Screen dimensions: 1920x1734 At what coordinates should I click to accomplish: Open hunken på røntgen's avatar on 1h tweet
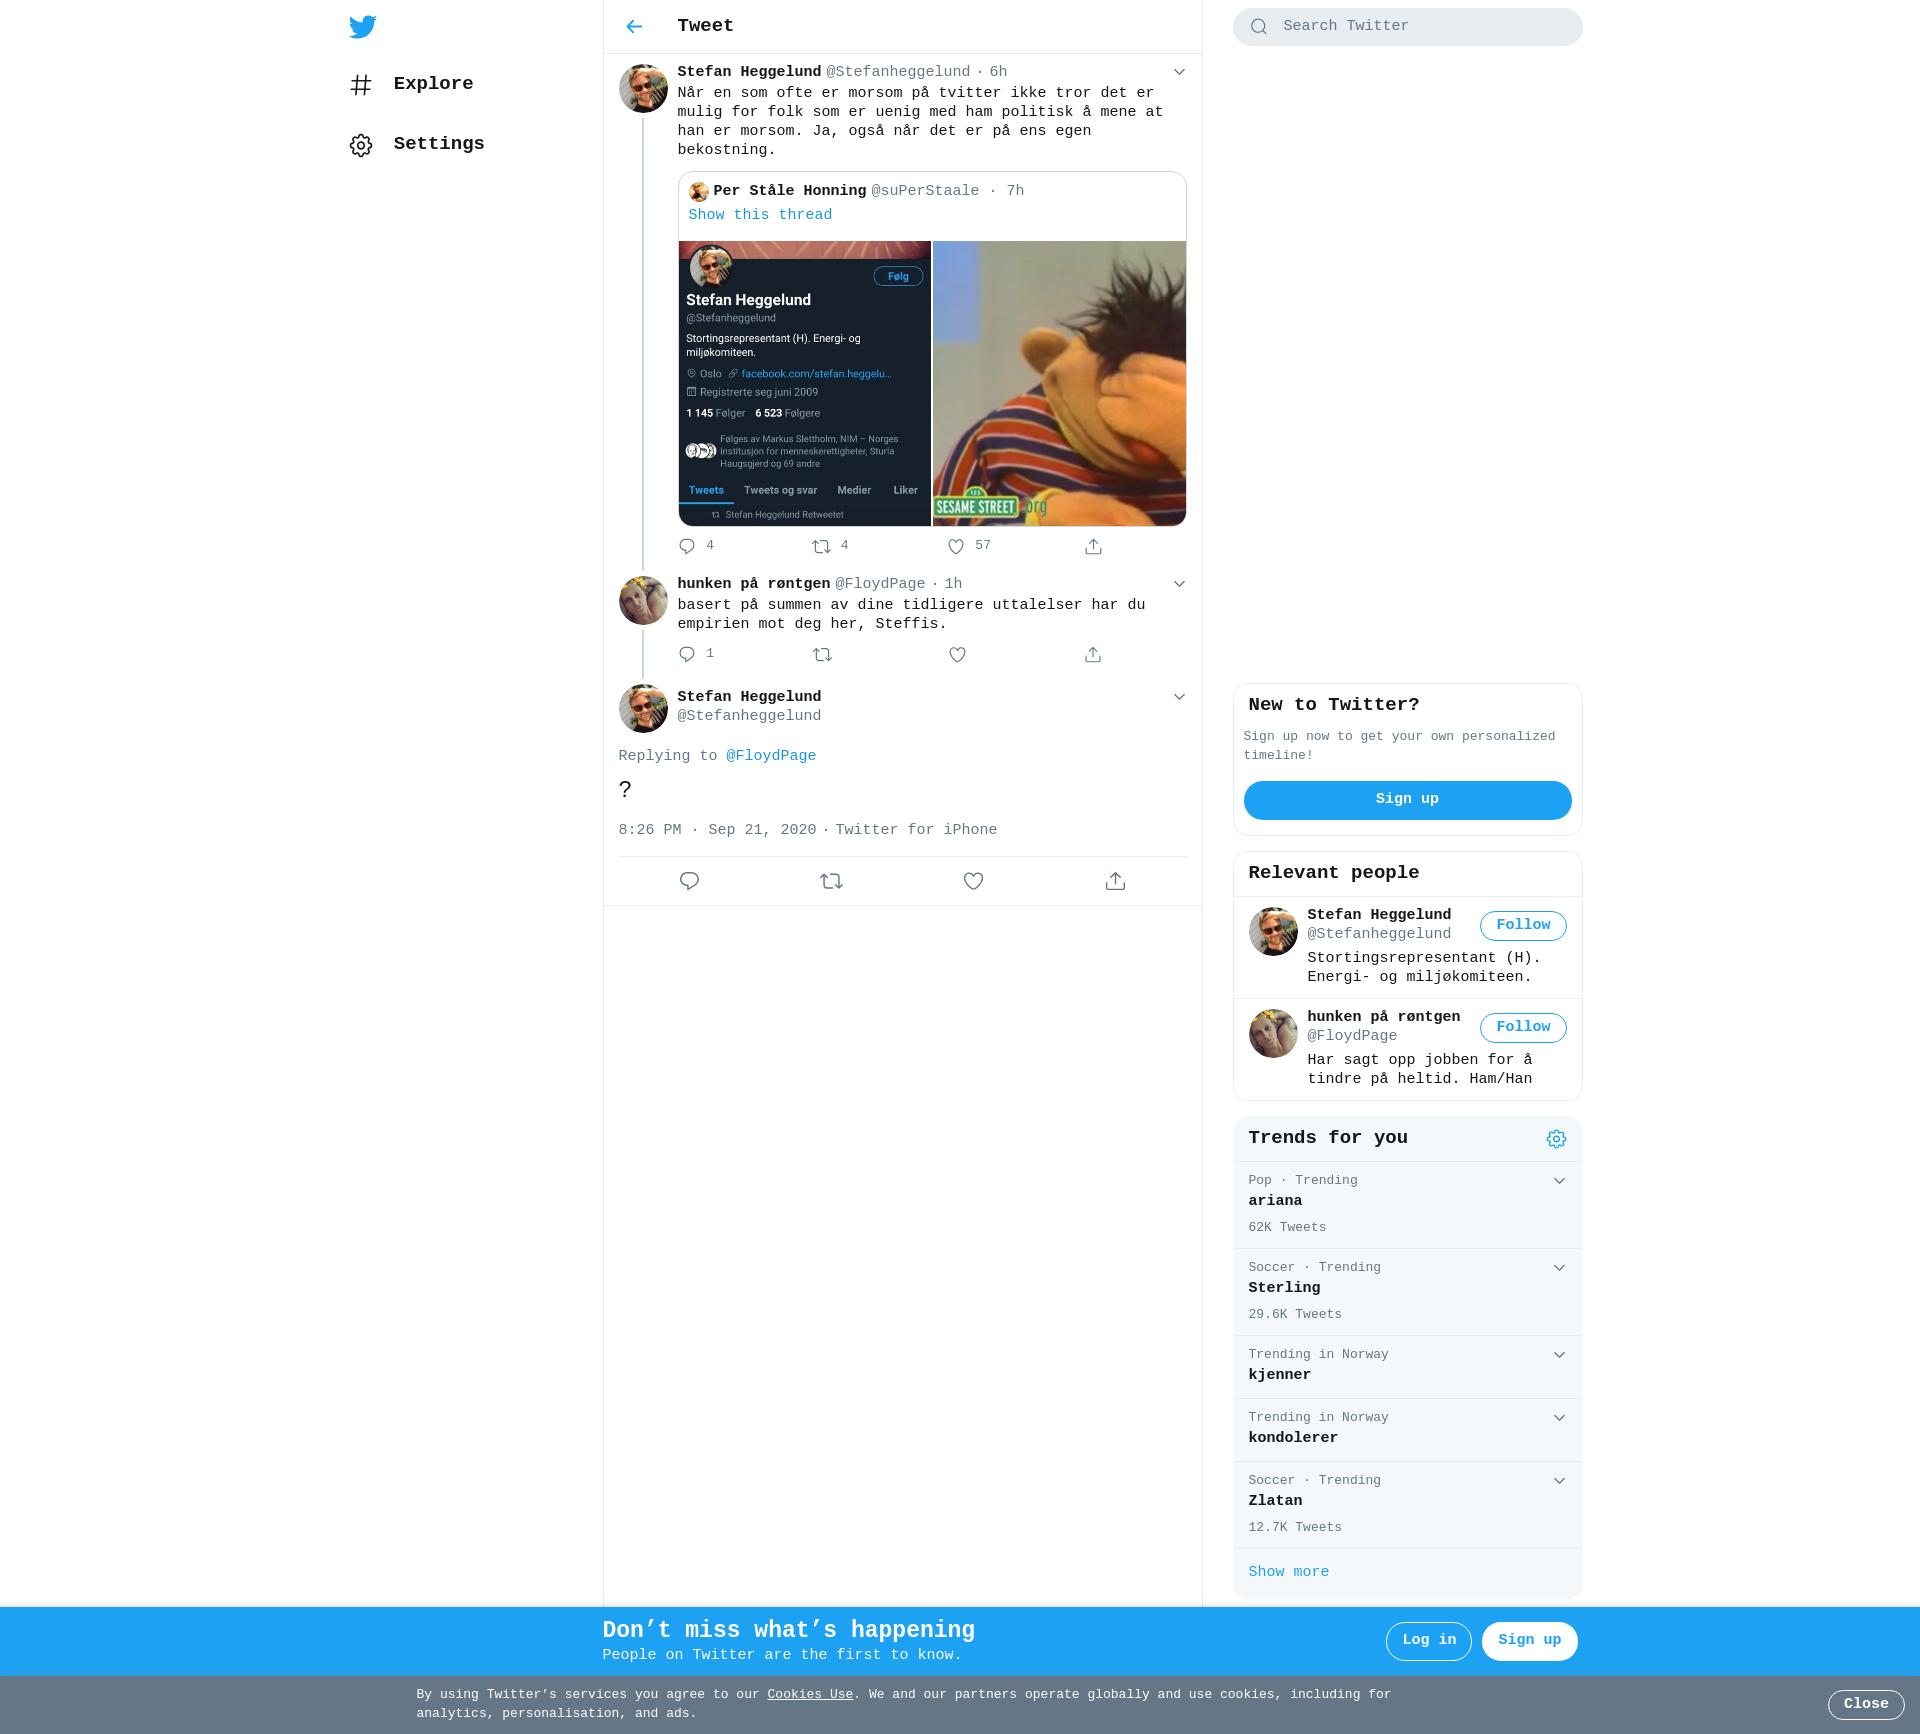643,600
